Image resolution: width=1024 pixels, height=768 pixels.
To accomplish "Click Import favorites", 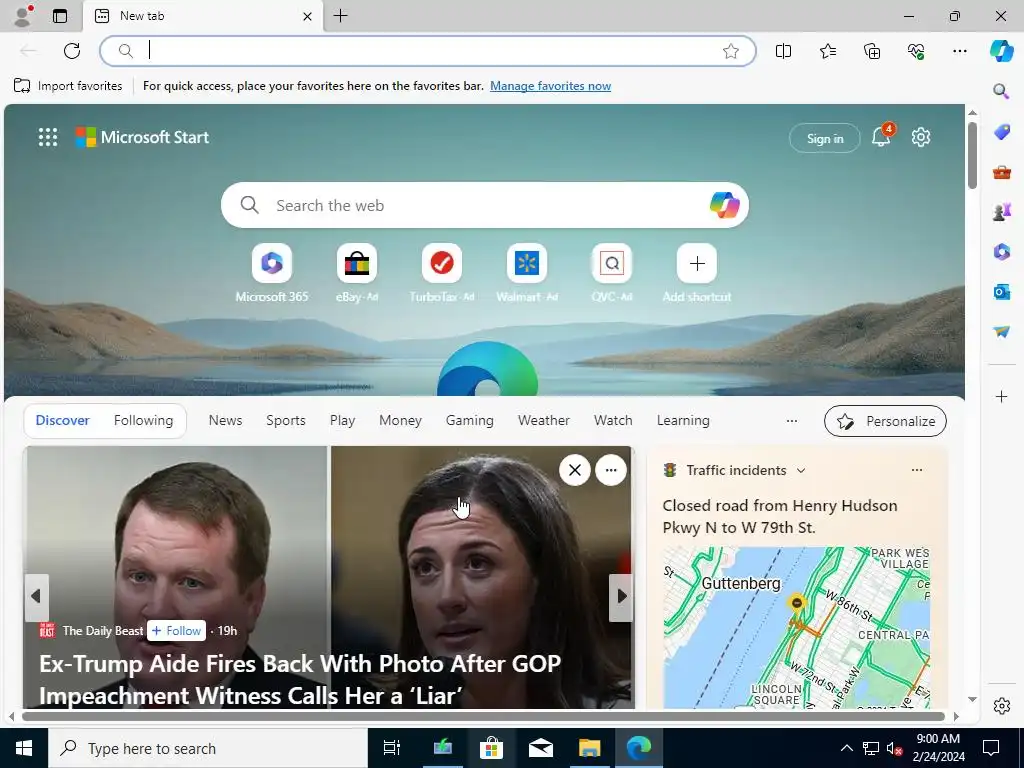I will [68, 86].
